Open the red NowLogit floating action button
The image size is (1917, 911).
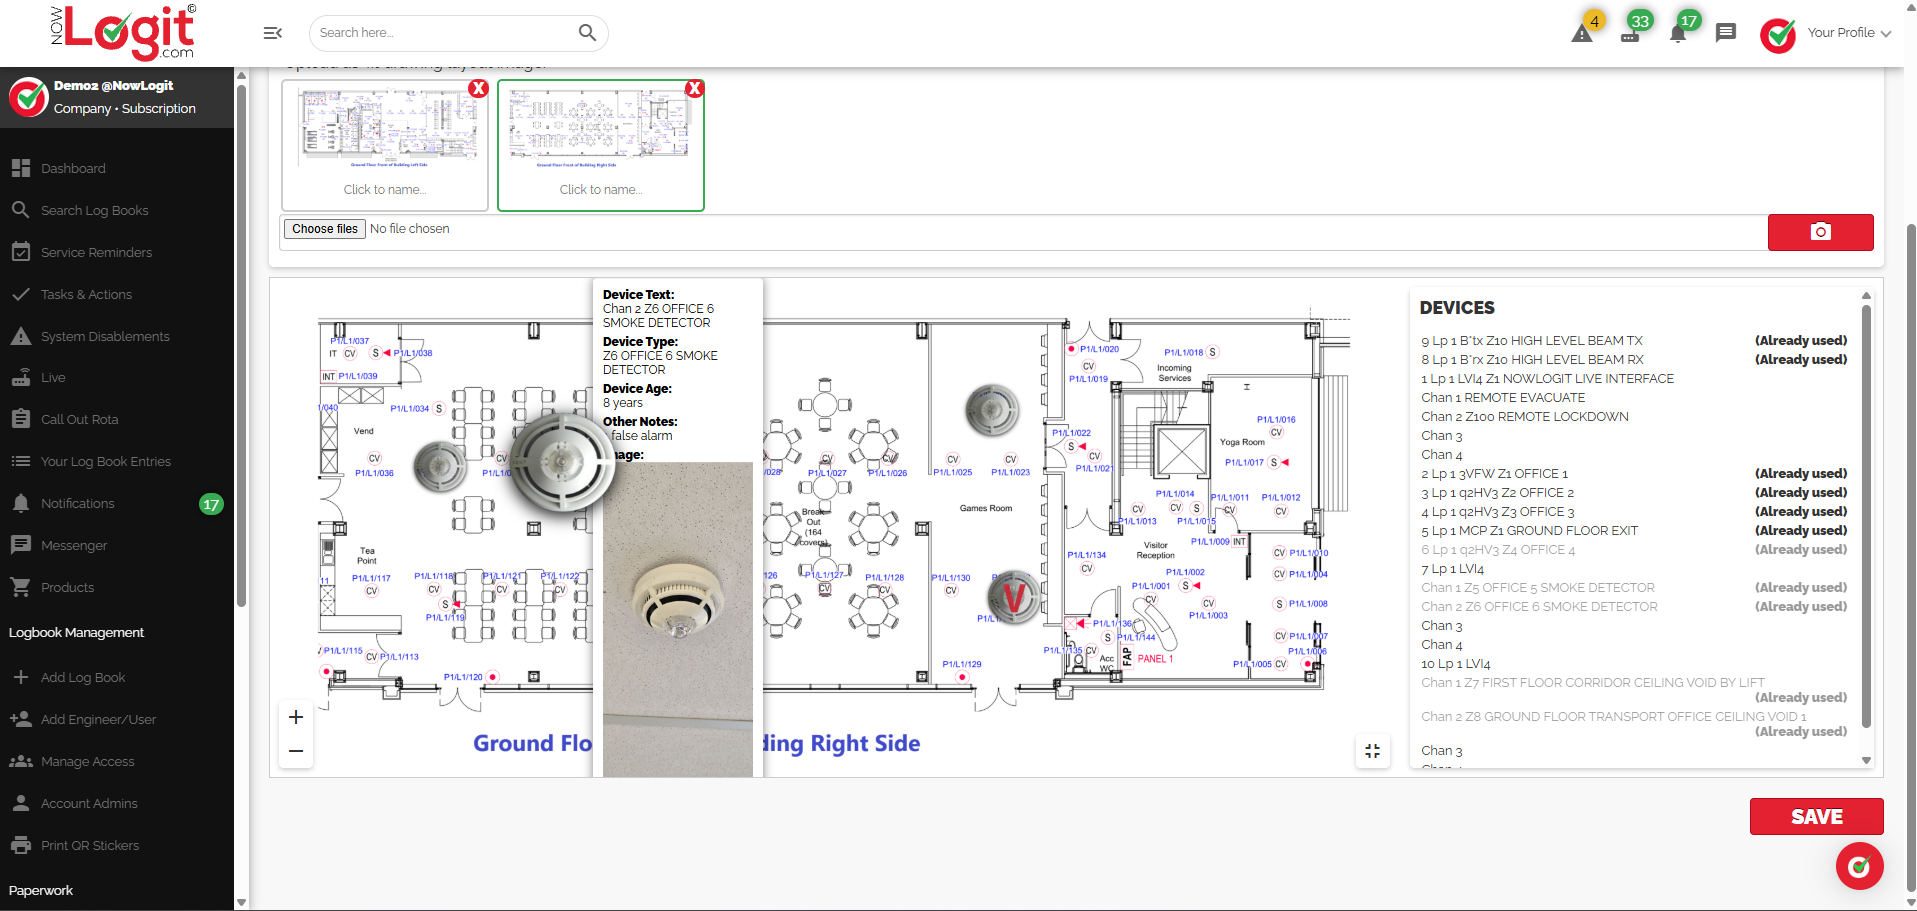click(1859, 866)
